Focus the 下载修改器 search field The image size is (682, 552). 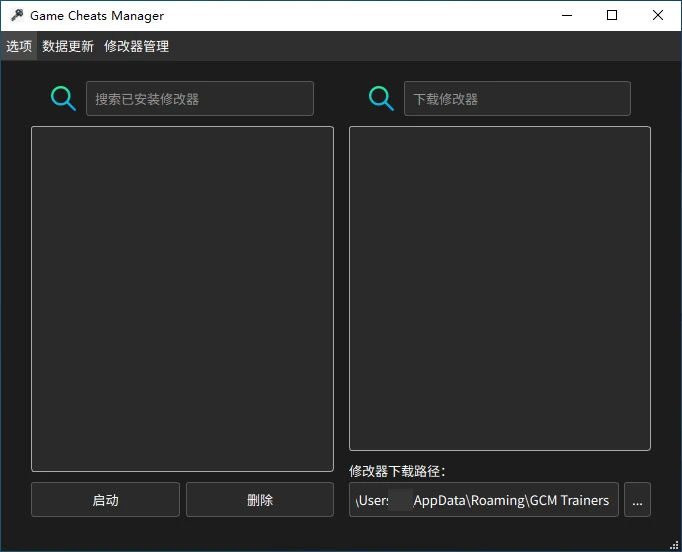[517, 99]
